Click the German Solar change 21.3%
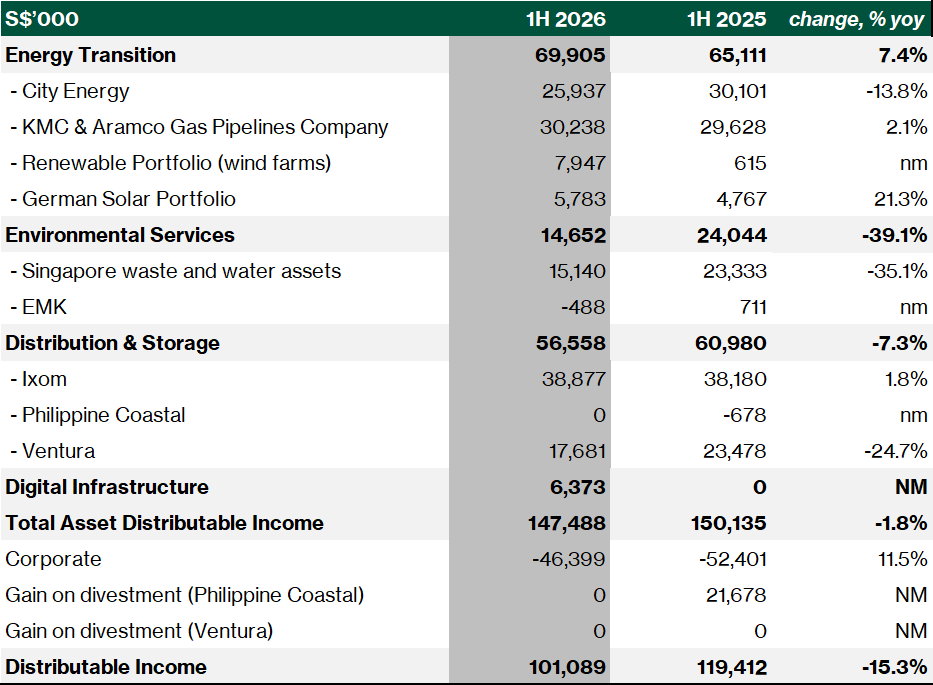Screen dimensions: 933x685 coord(900,199)
